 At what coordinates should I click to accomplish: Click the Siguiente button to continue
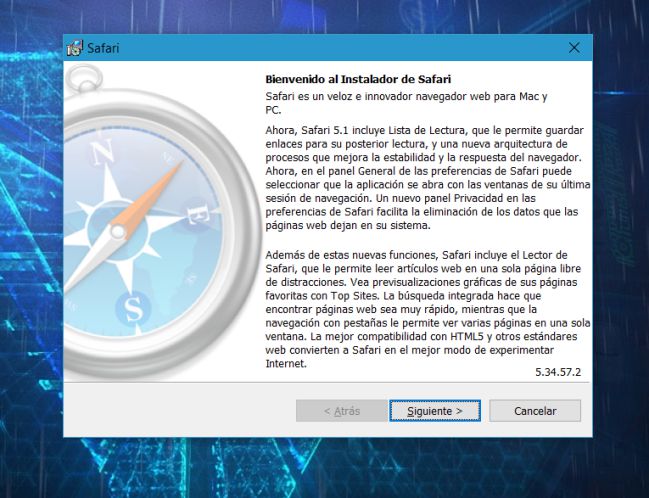(x=435, y=411)
